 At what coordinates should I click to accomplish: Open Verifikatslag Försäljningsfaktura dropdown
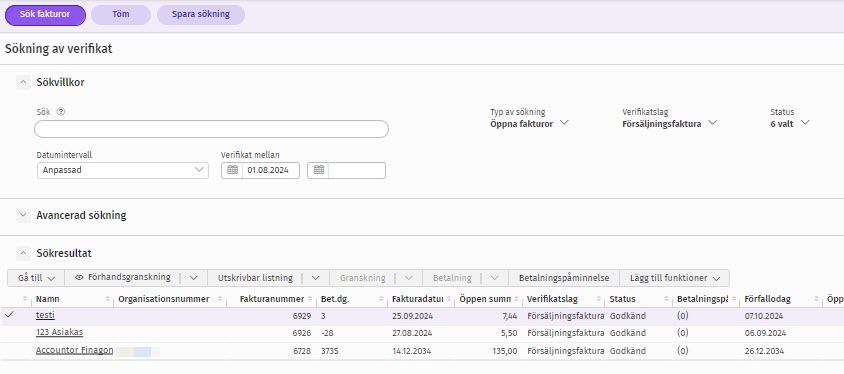point(670,124)
